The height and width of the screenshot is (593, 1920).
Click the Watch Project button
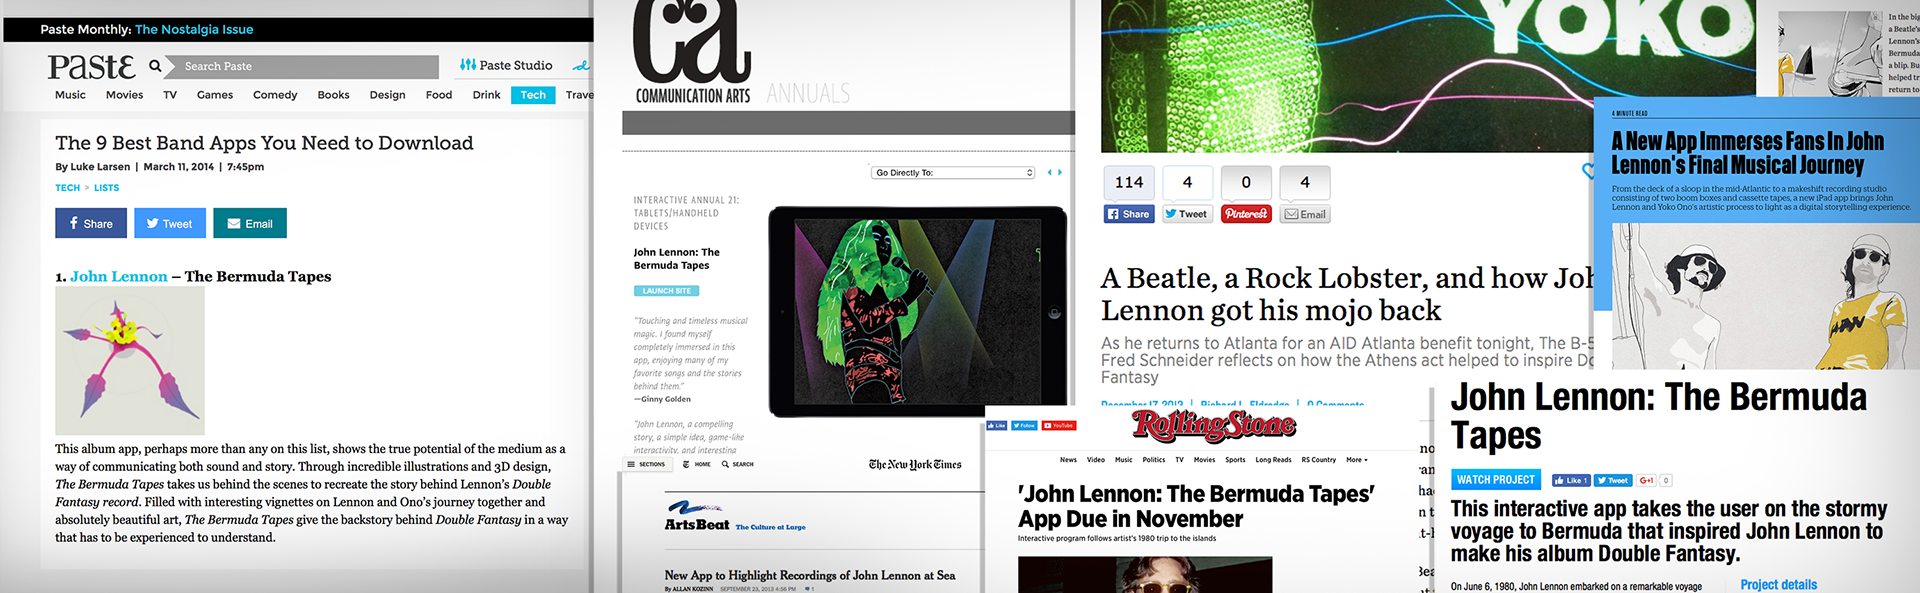click(1495, 480)
